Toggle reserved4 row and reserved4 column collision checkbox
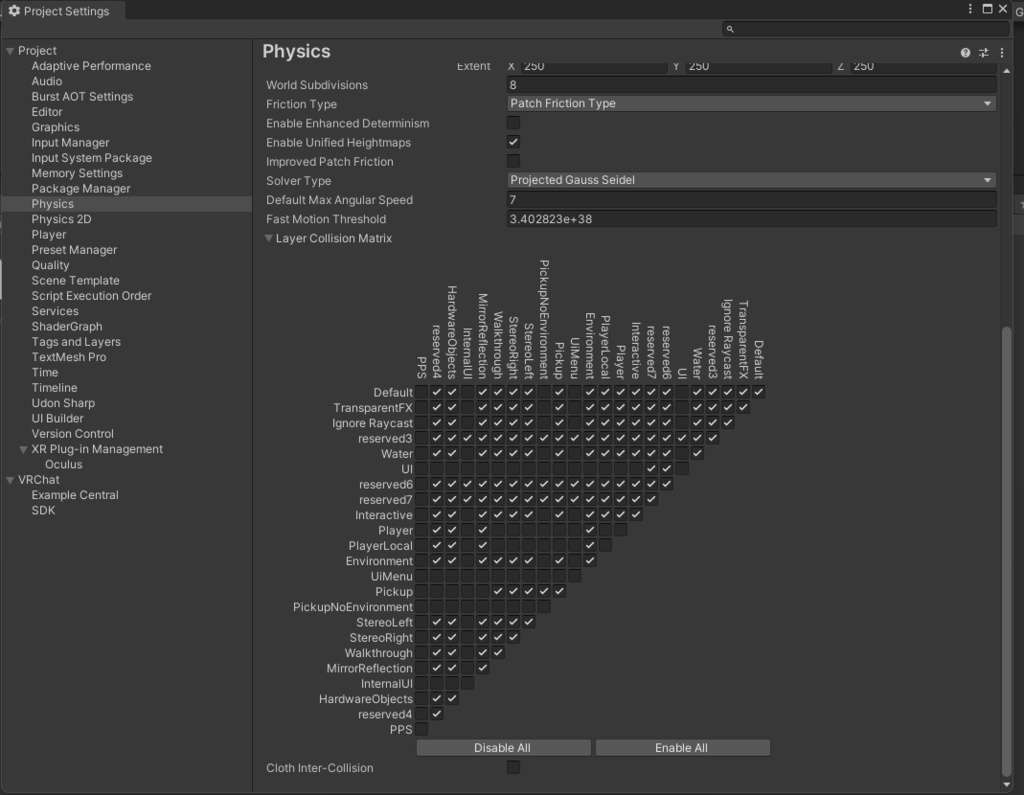The width and height of the screenshot is (1024, 795). click(x=437, y=714)
